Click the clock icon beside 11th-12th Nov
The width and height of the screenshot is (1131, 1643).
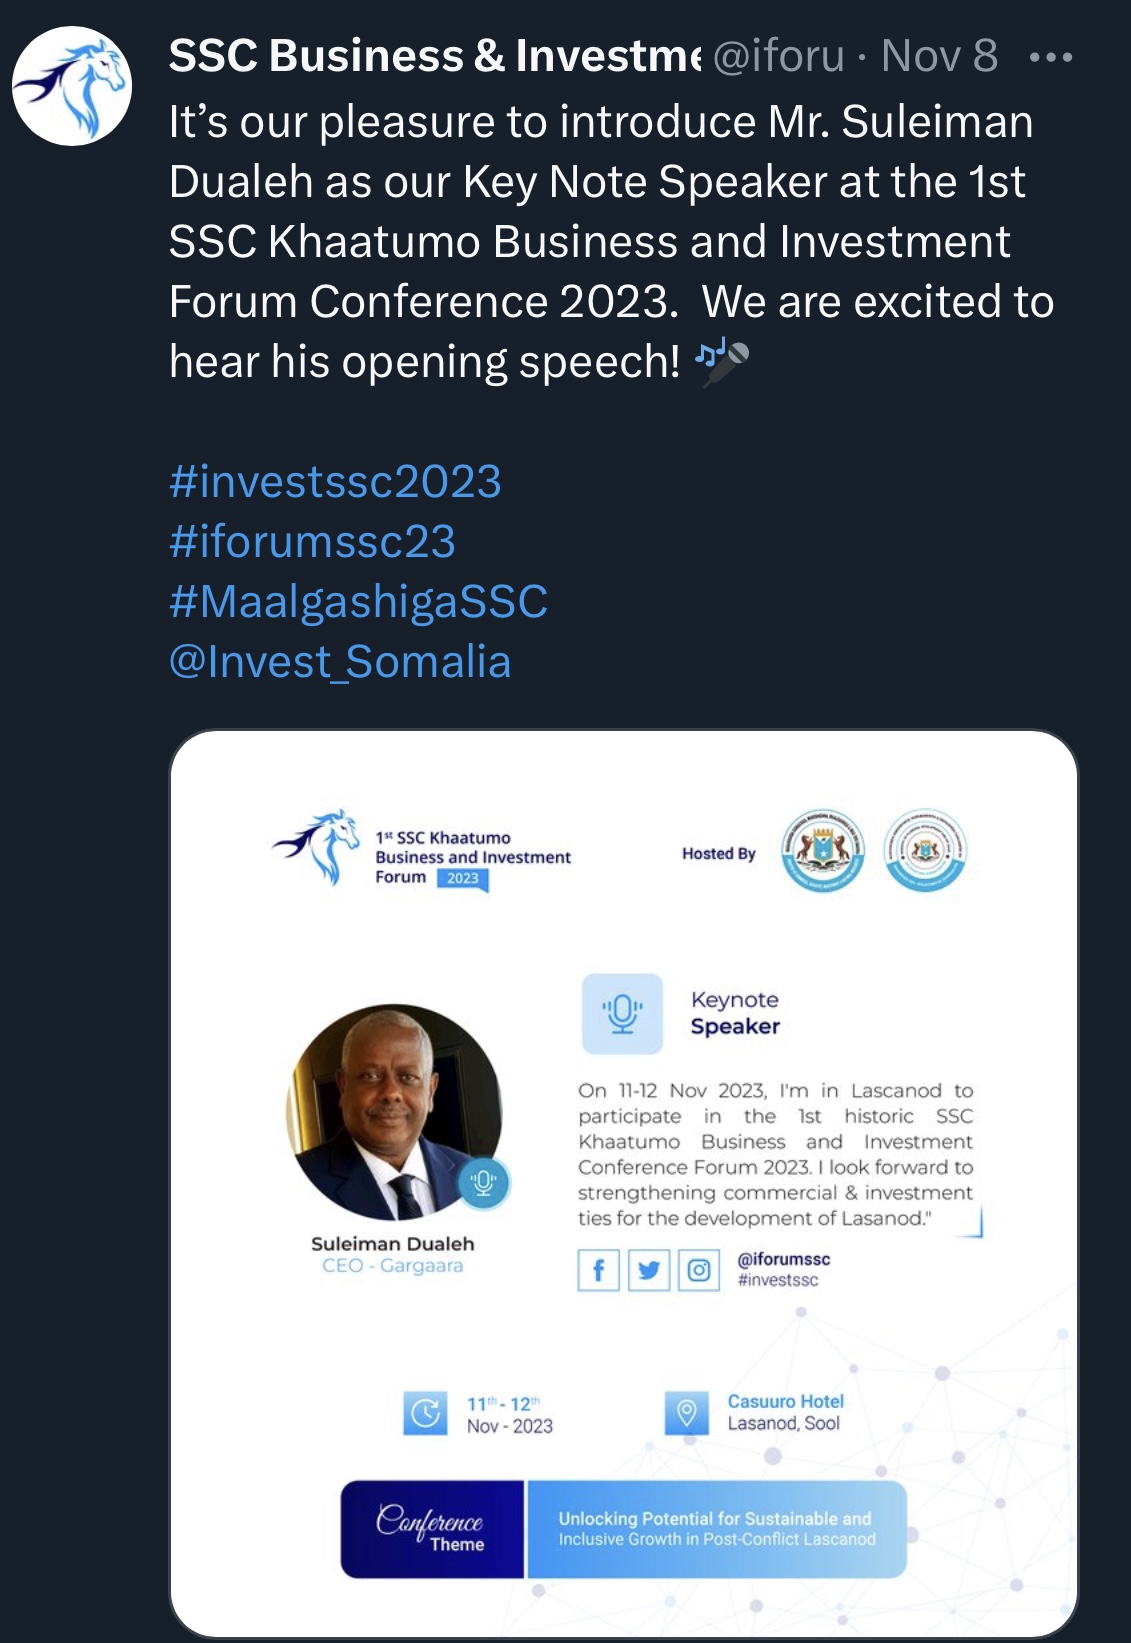click(x=426, y=1413)
